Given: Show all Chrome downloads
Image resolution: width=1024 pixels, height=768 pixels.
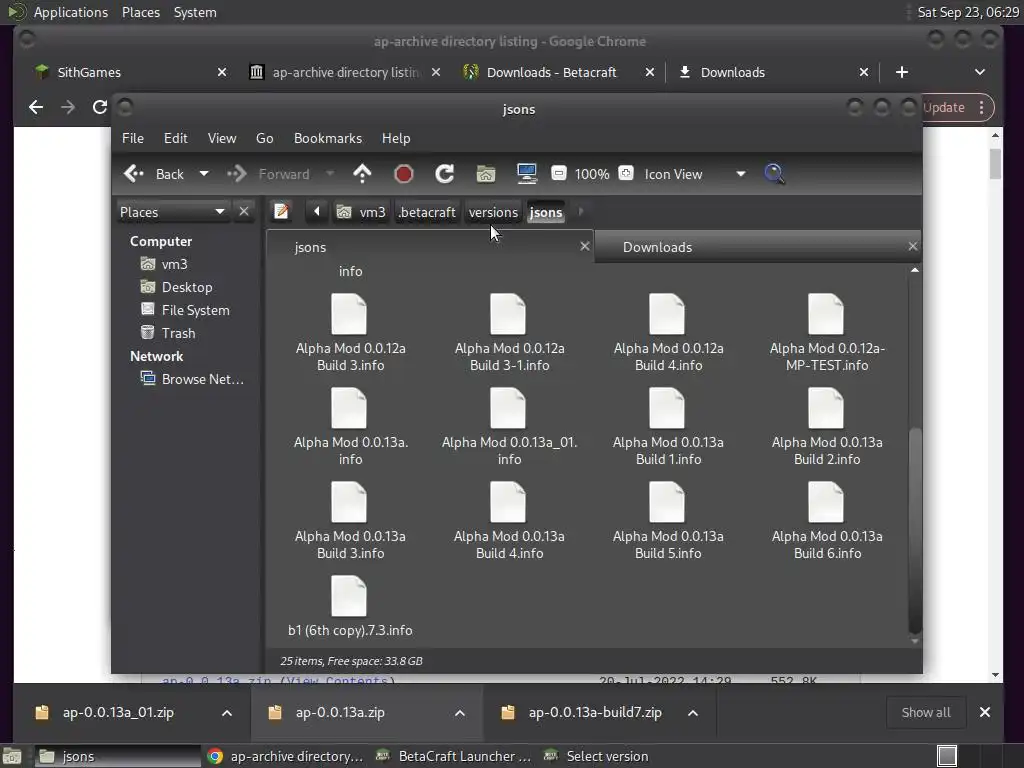Looking at the screenshot, I should (925, 712).
